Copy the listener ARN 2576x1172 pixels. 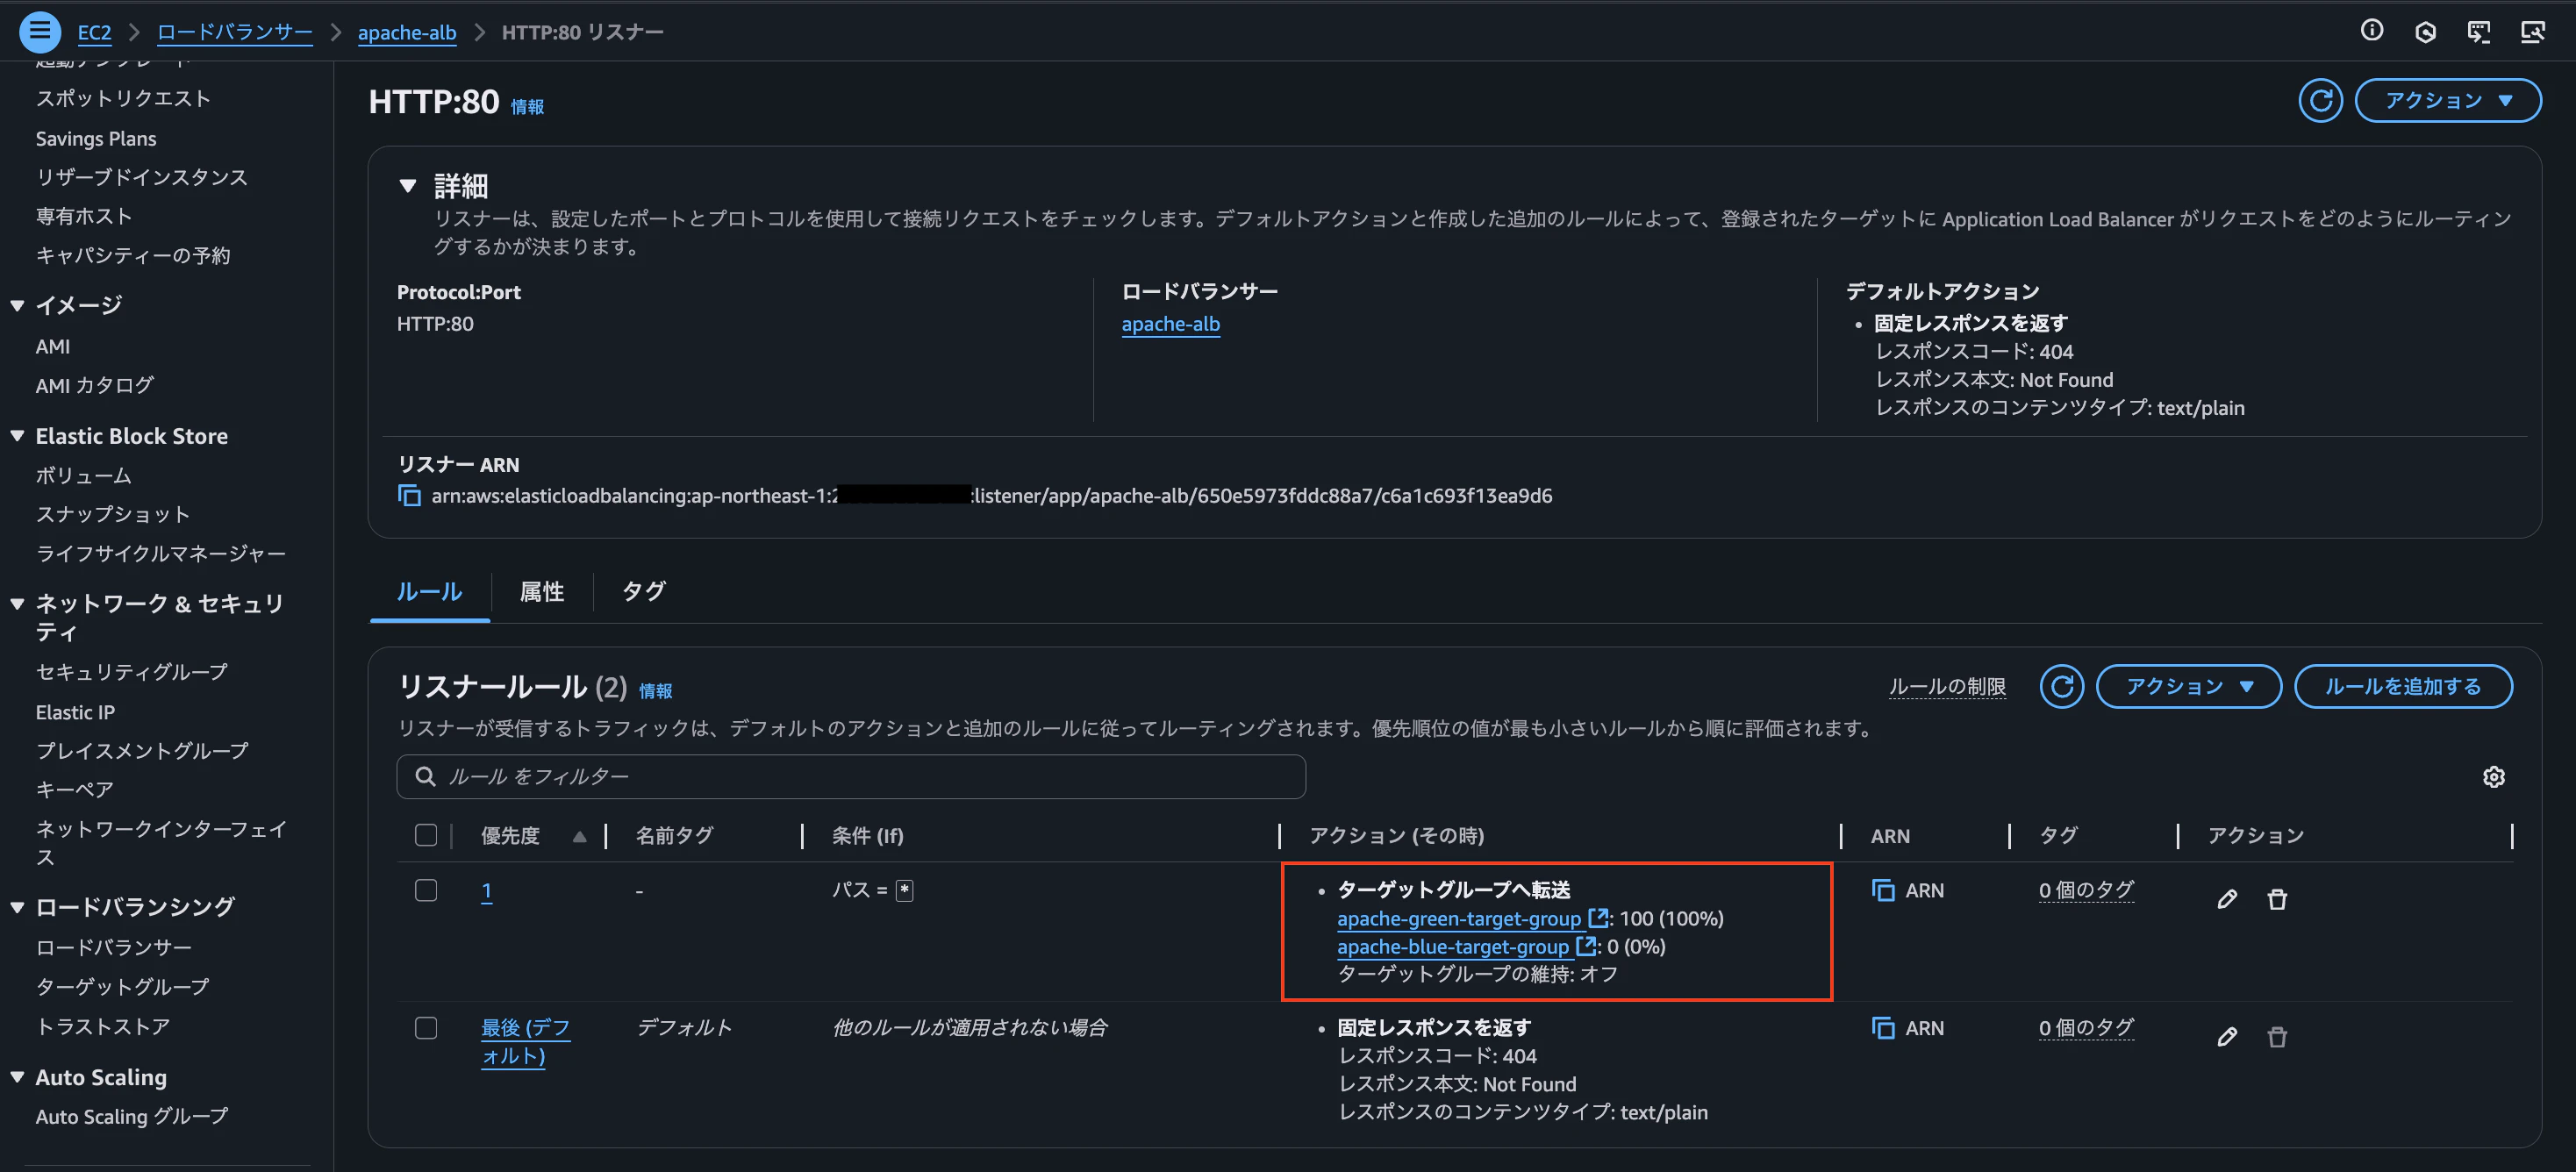tap(409, 496)
